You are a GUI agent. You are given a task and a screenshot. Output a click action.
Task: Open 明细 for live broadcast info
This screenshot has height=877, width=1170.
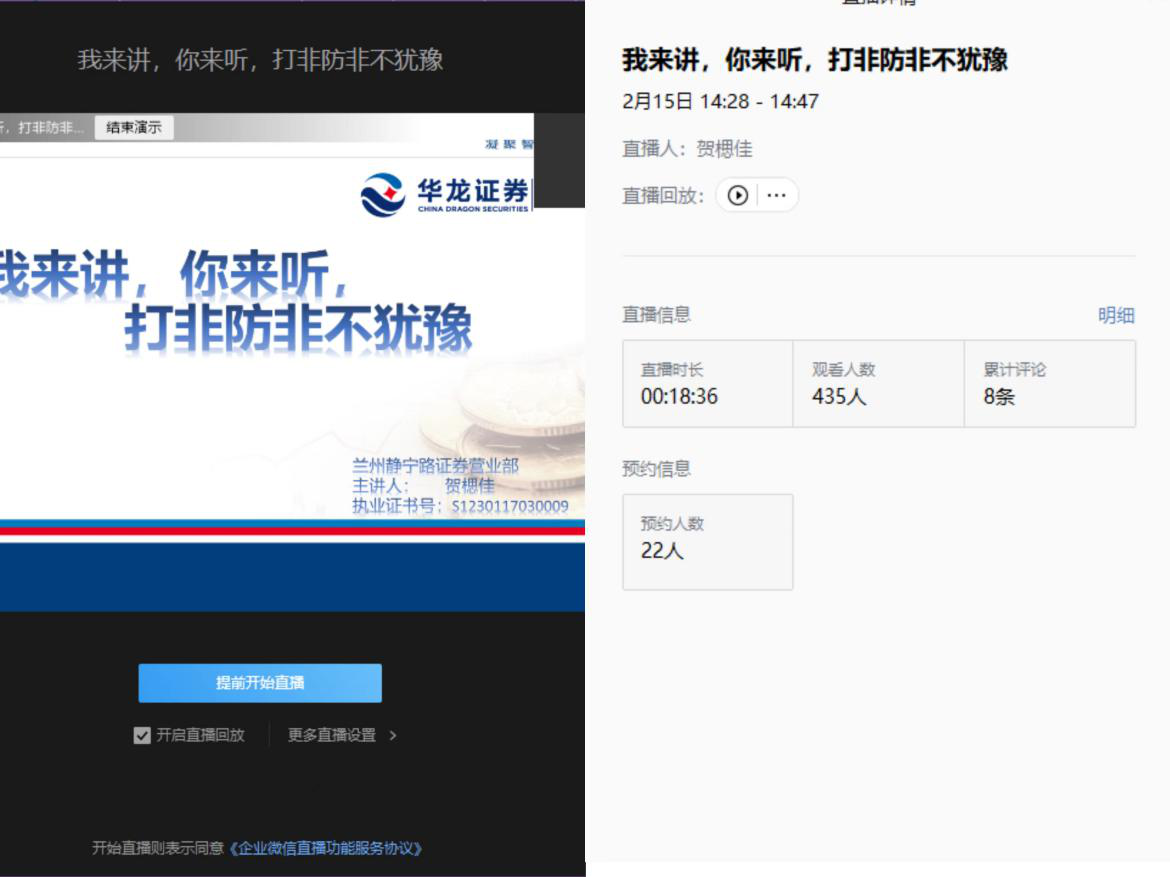1116,316
